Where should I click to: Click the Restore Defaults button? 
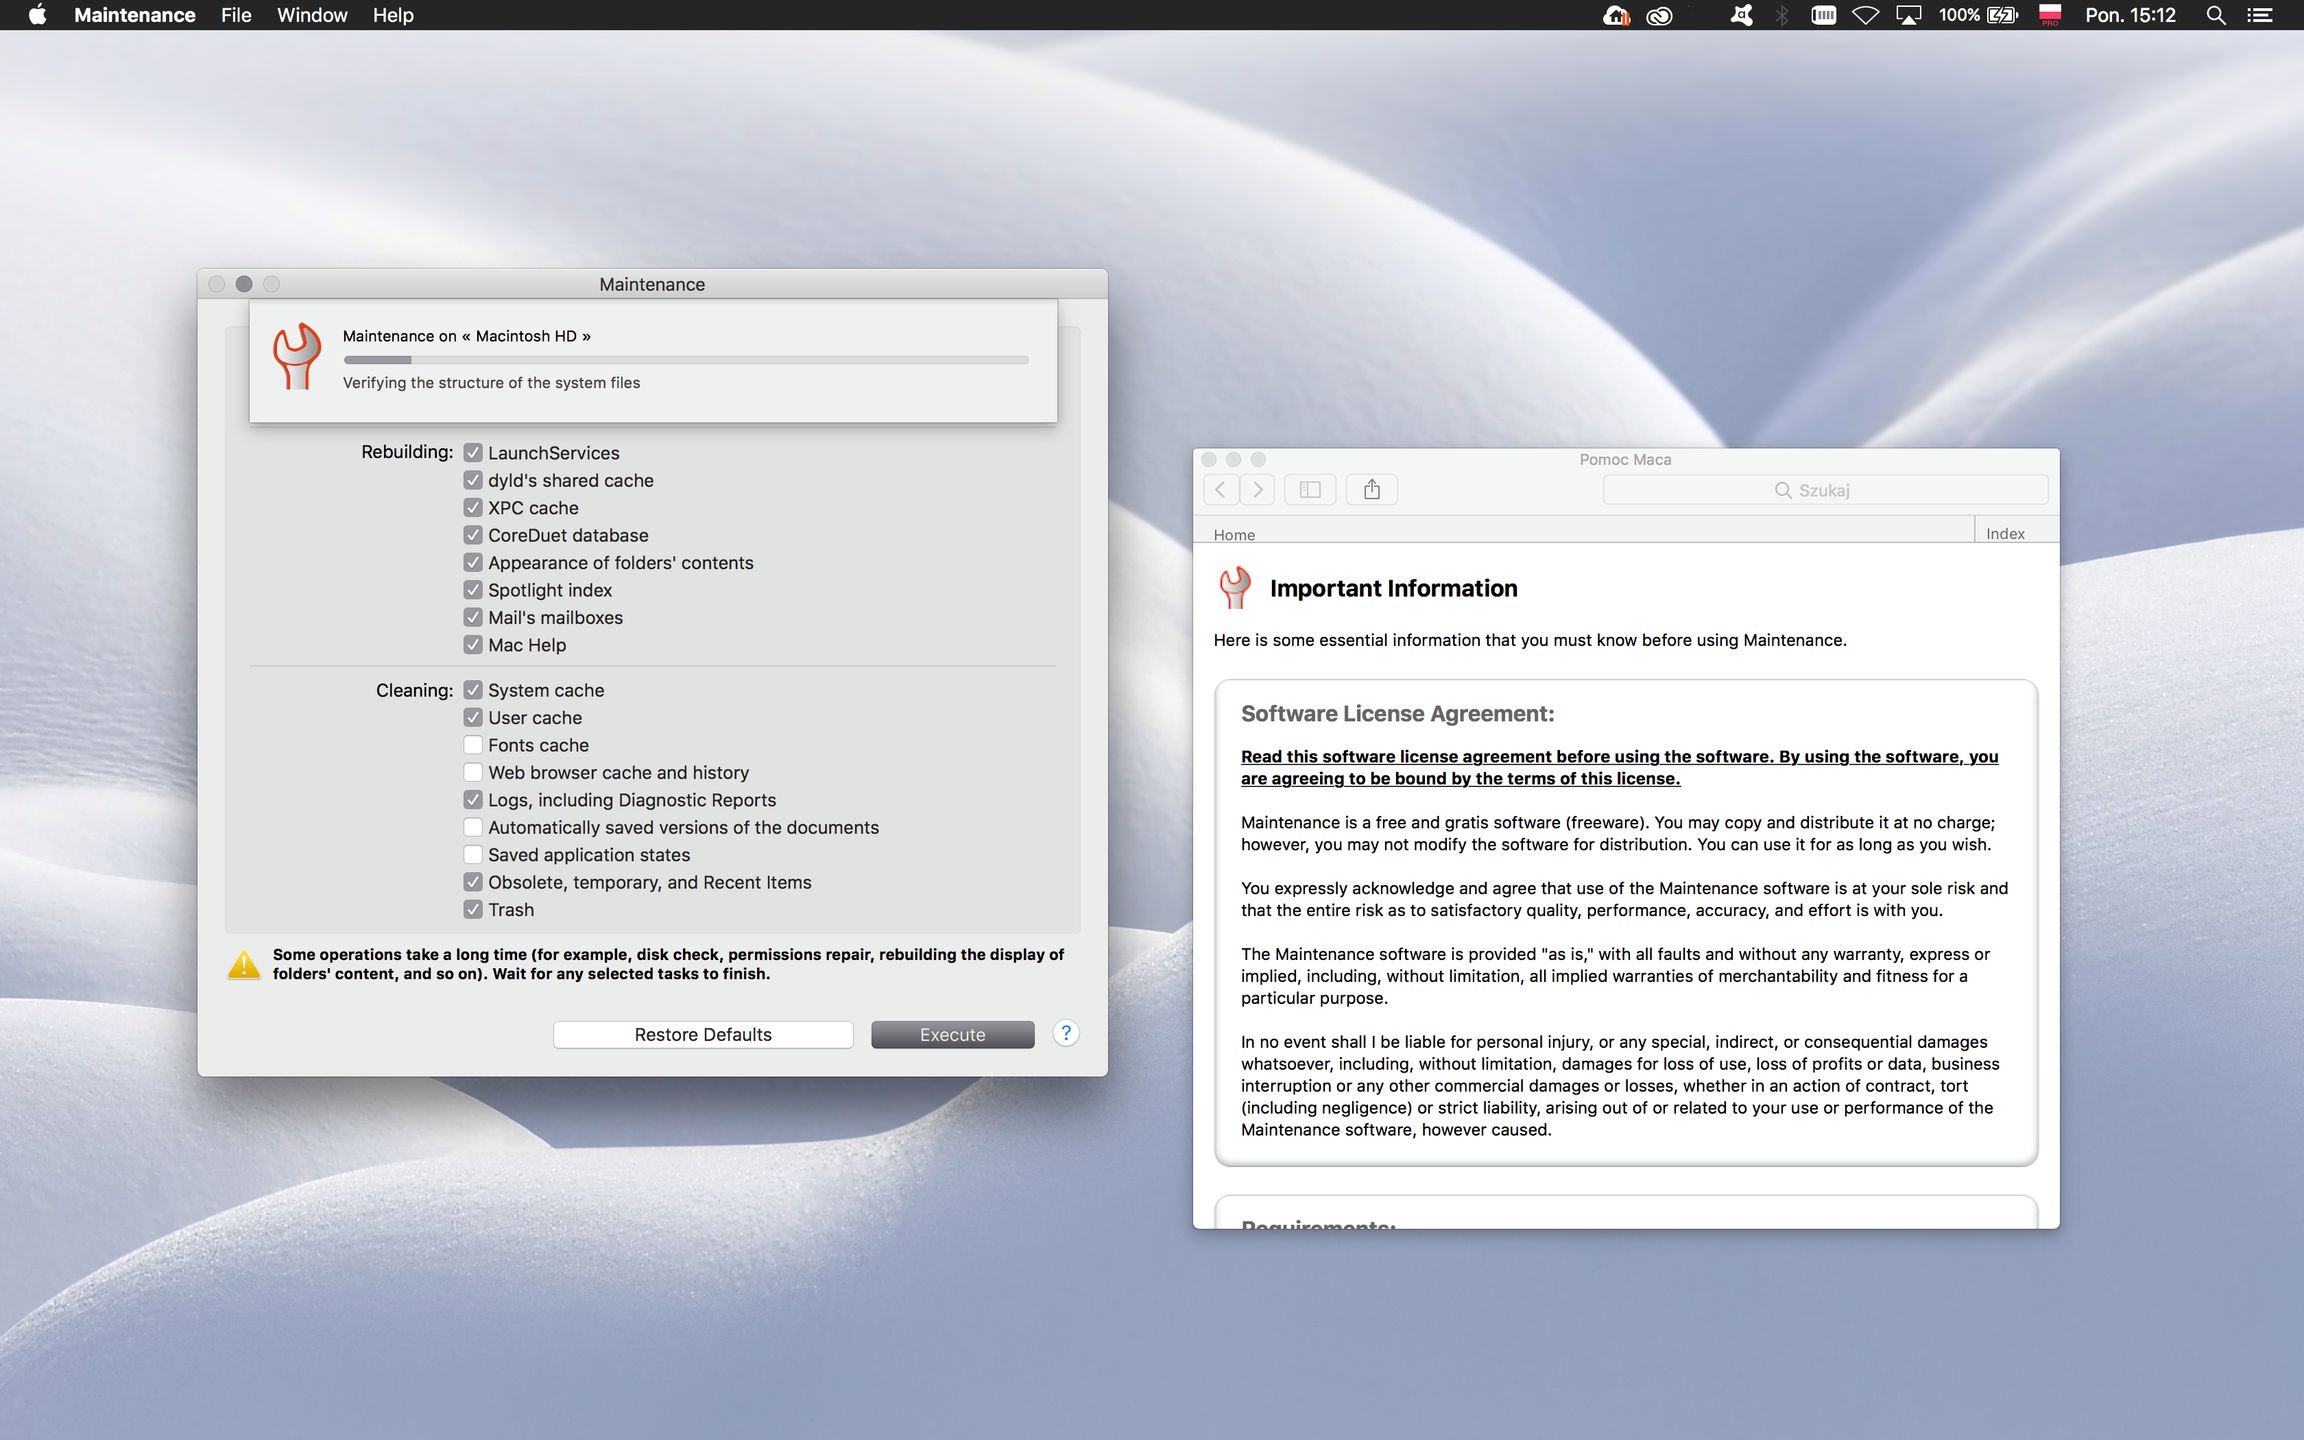[x=702, y=1034]
